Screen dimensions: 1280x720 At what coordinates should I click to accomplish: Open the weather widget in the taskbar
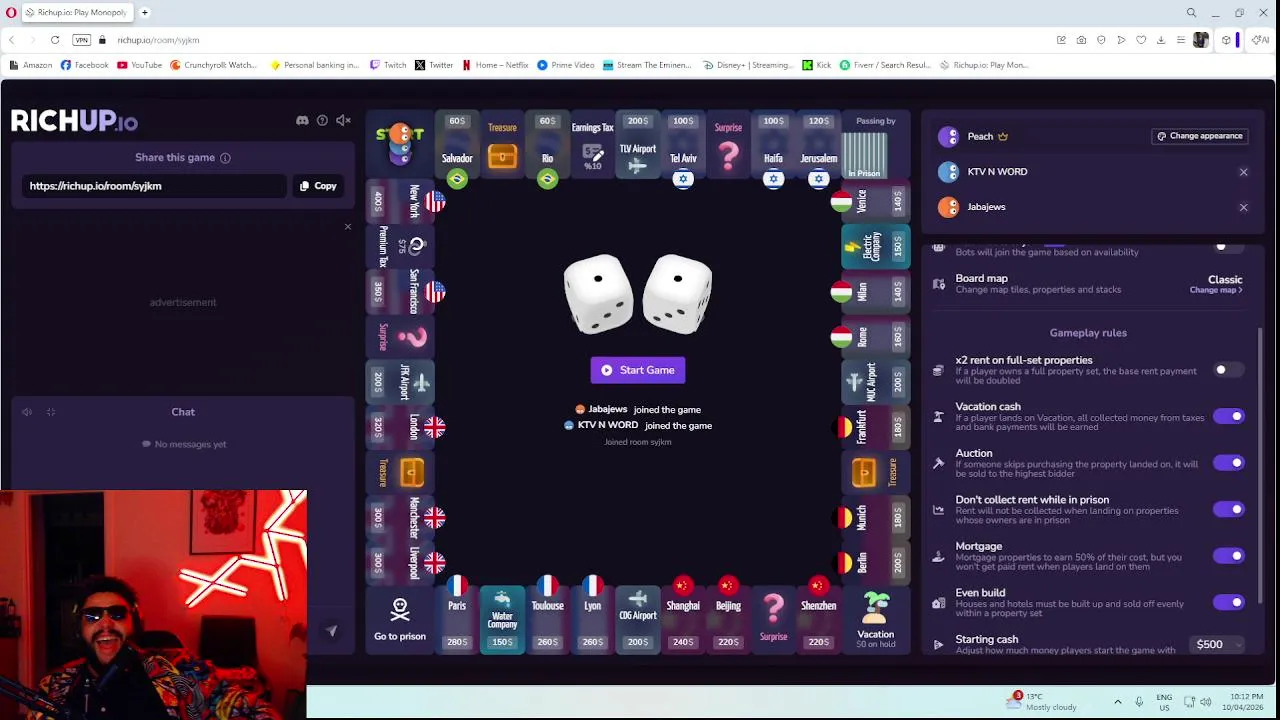tap(1042, 701)
